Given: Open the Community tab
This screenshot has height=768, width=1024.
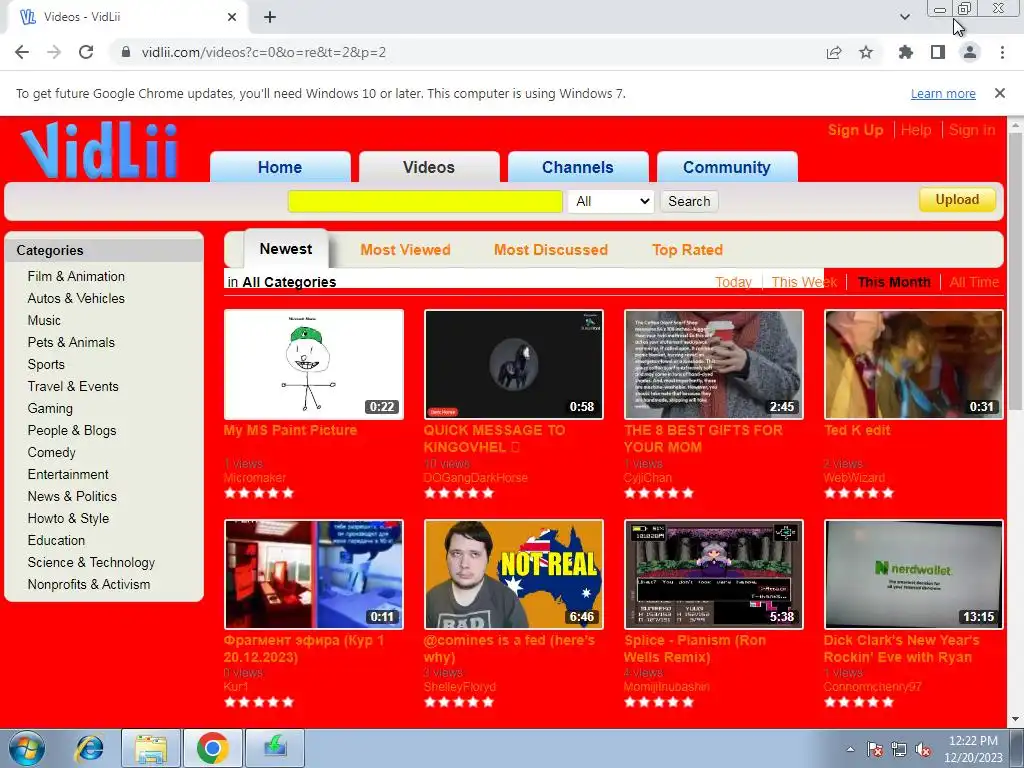Looking at the screenshot, I should click(x=727, y=167).
